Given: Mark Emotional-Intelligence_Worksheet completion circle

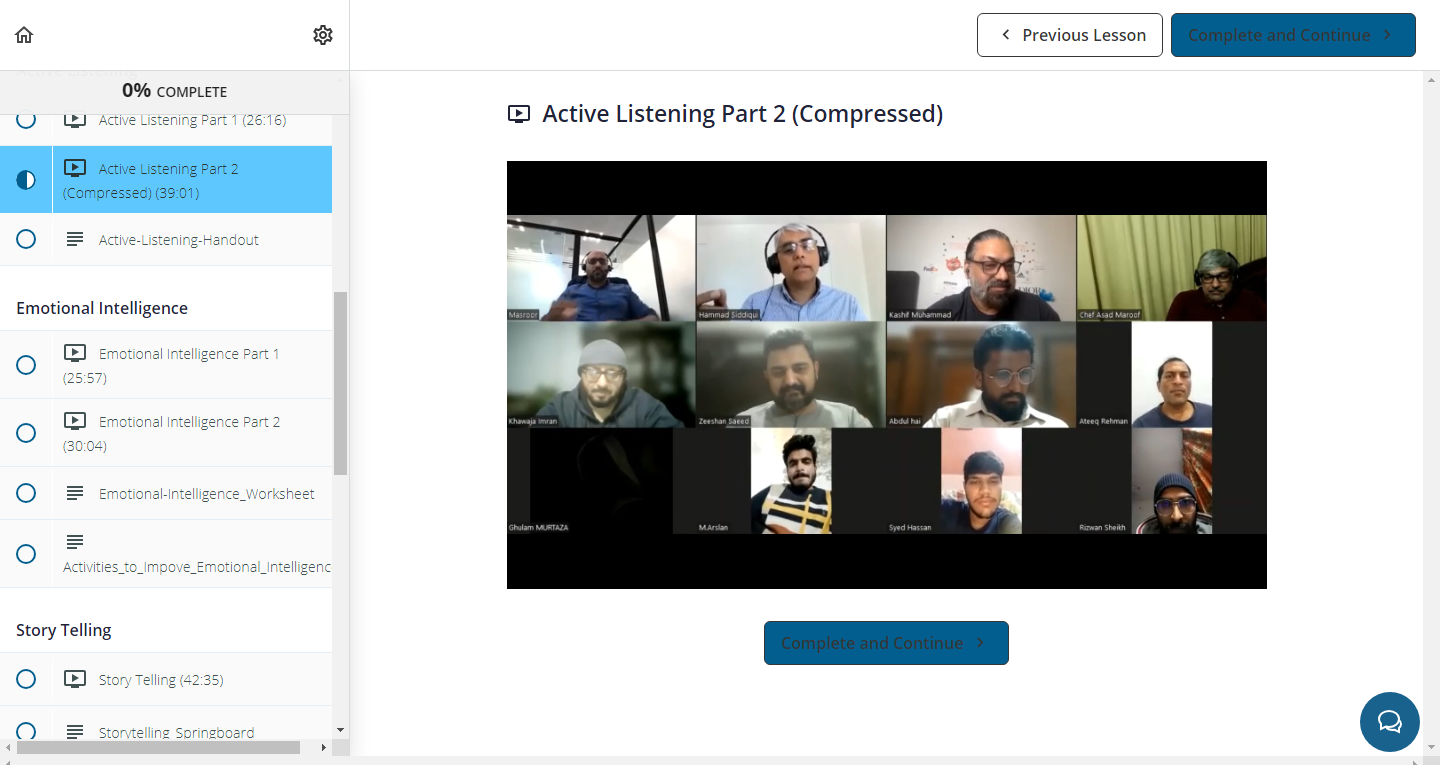Looking at the screenshot, I should (26, 493).
